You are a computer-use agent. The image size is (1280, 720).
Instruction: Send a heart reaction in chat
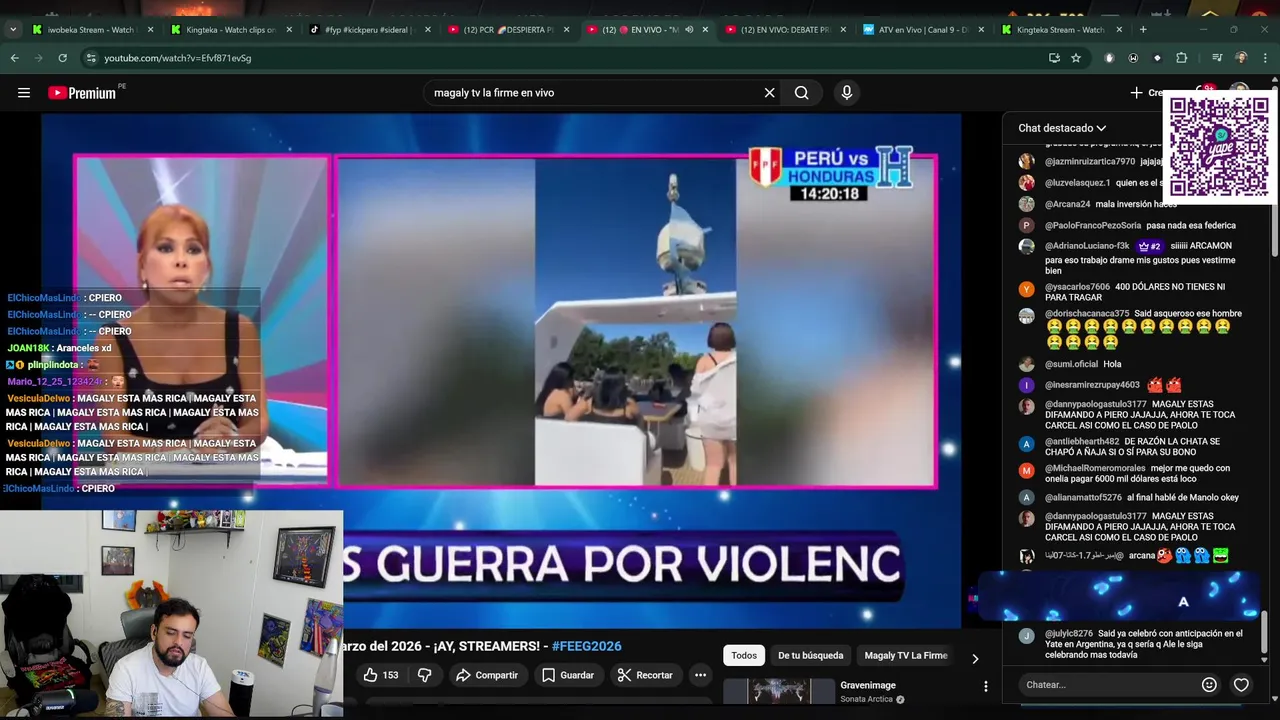(x=1241, y=685)
